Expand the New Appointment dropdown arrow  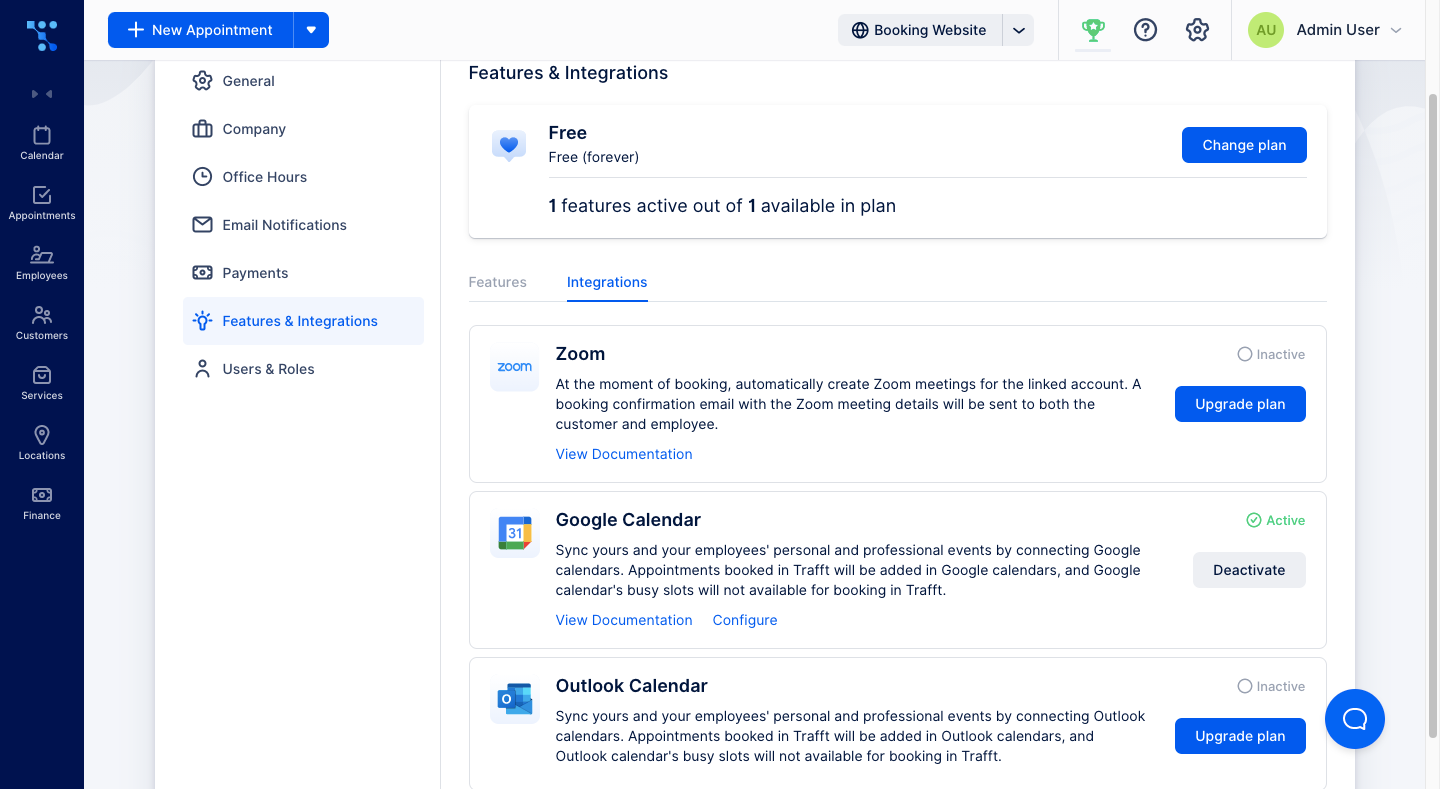pyautogui.click(x=311, y=30)
